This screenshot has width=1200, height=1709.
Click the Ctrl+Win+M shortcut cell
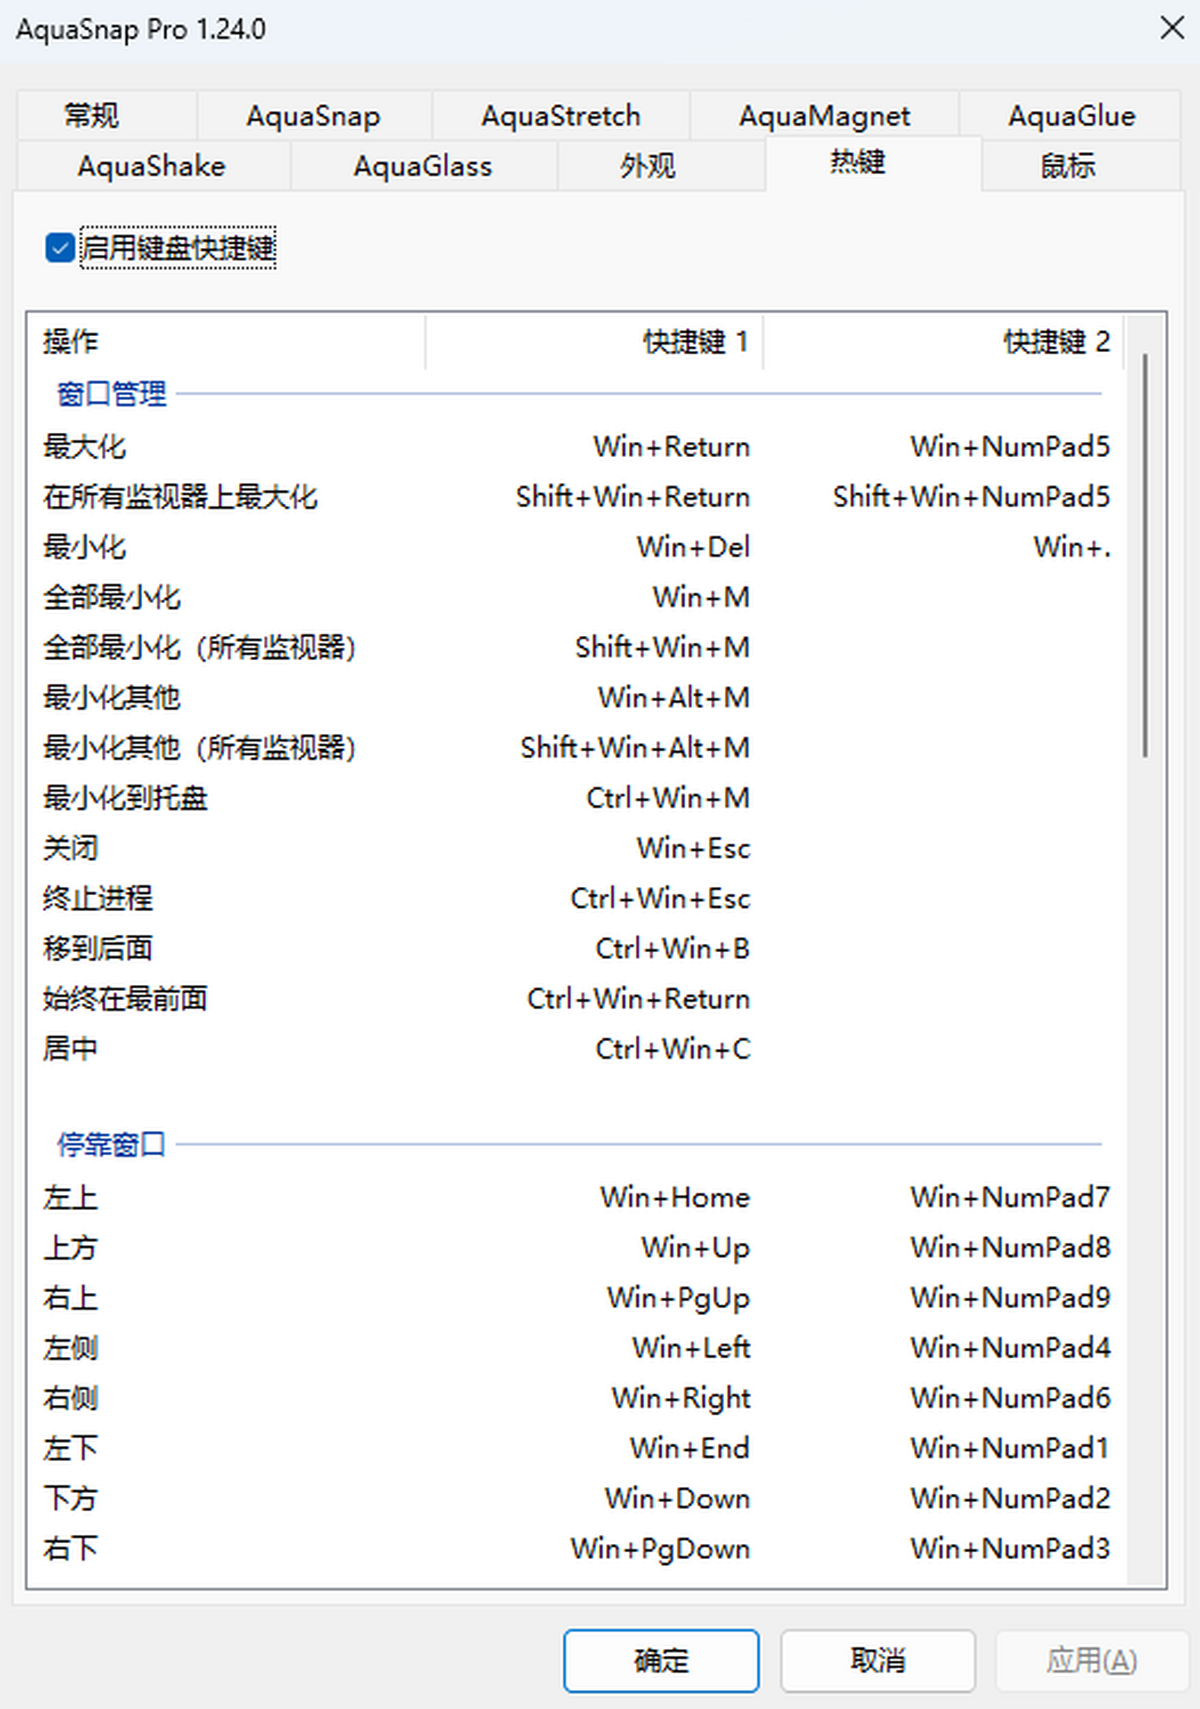tap(668, 798)
